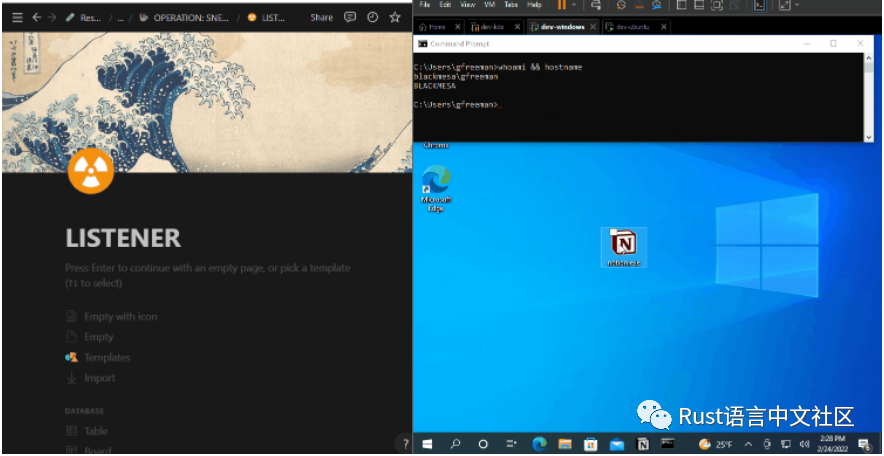Close the dev-ubuntu tab
This screenshot has height=456, width=884.
(x=664, y=26)
